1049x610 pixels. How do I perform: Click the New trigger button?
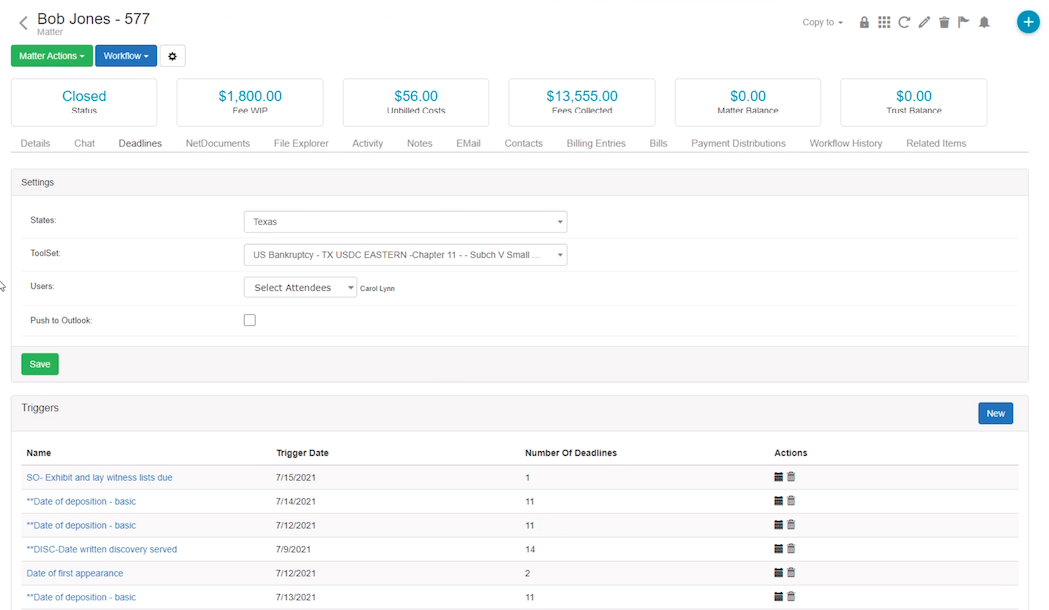(995, 413)
